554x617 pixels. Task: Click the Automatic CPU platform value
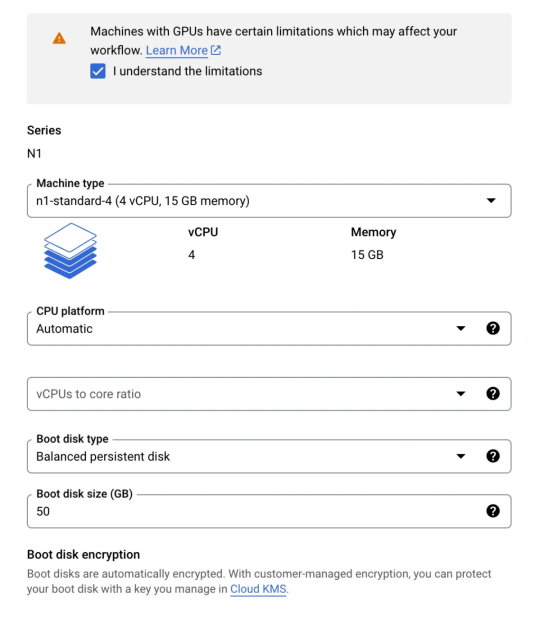pyautogui.click(x=65, y=329)
